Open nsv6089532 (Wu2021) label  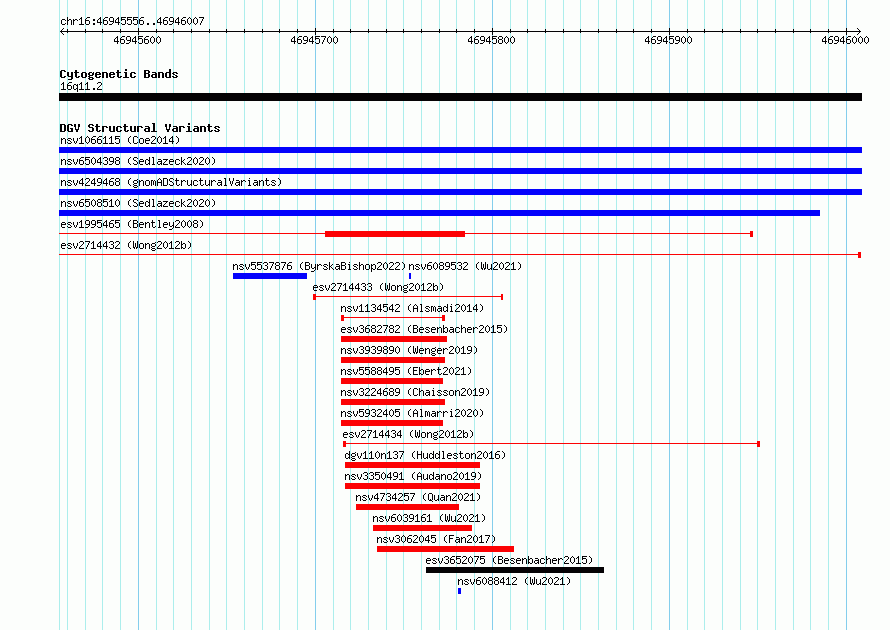click(465, 266)
